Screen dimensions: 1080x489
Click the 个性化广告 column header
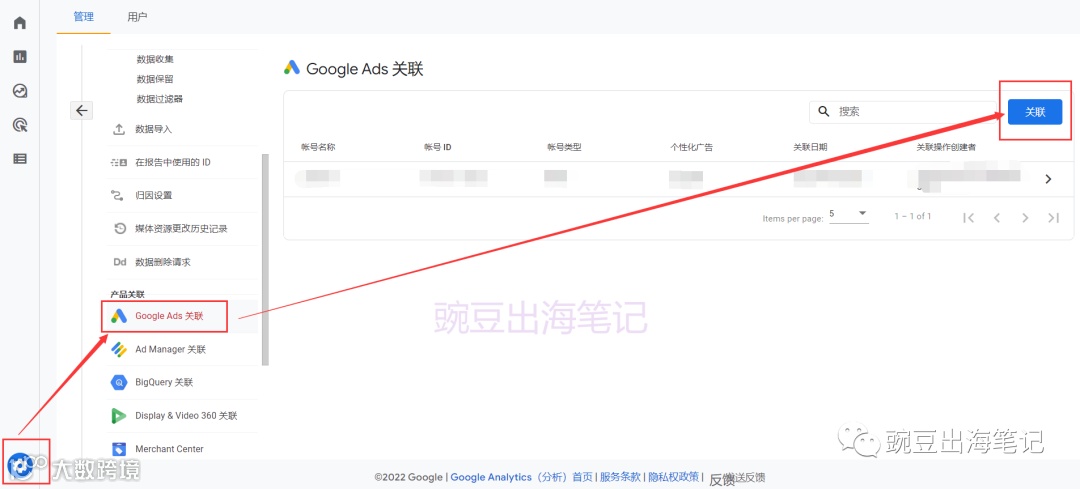[x=692, y=147]
